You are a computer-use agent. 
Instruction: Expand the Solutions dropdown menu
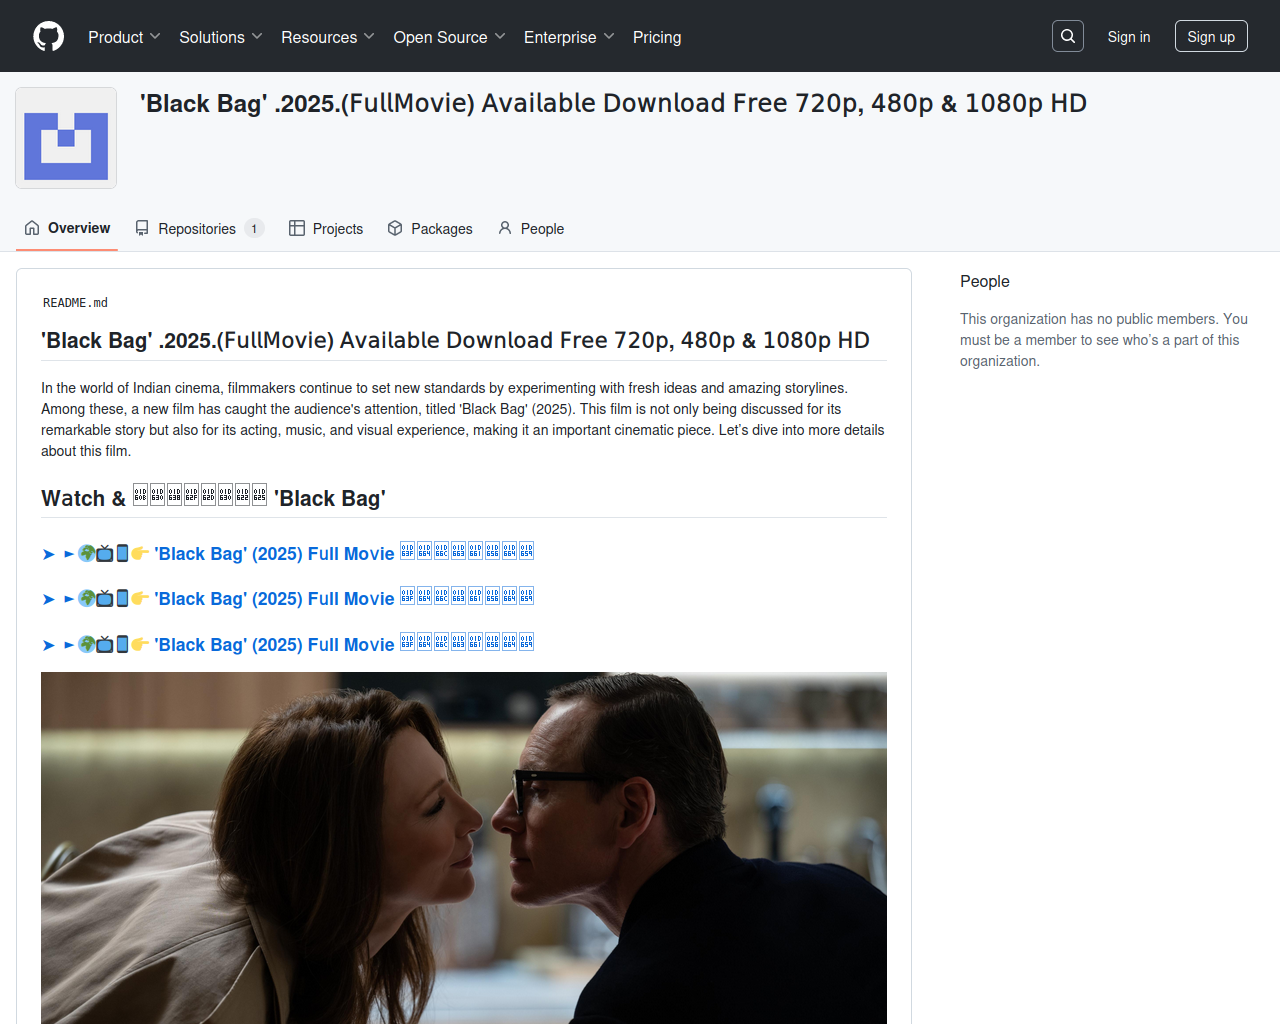point(220,37)
